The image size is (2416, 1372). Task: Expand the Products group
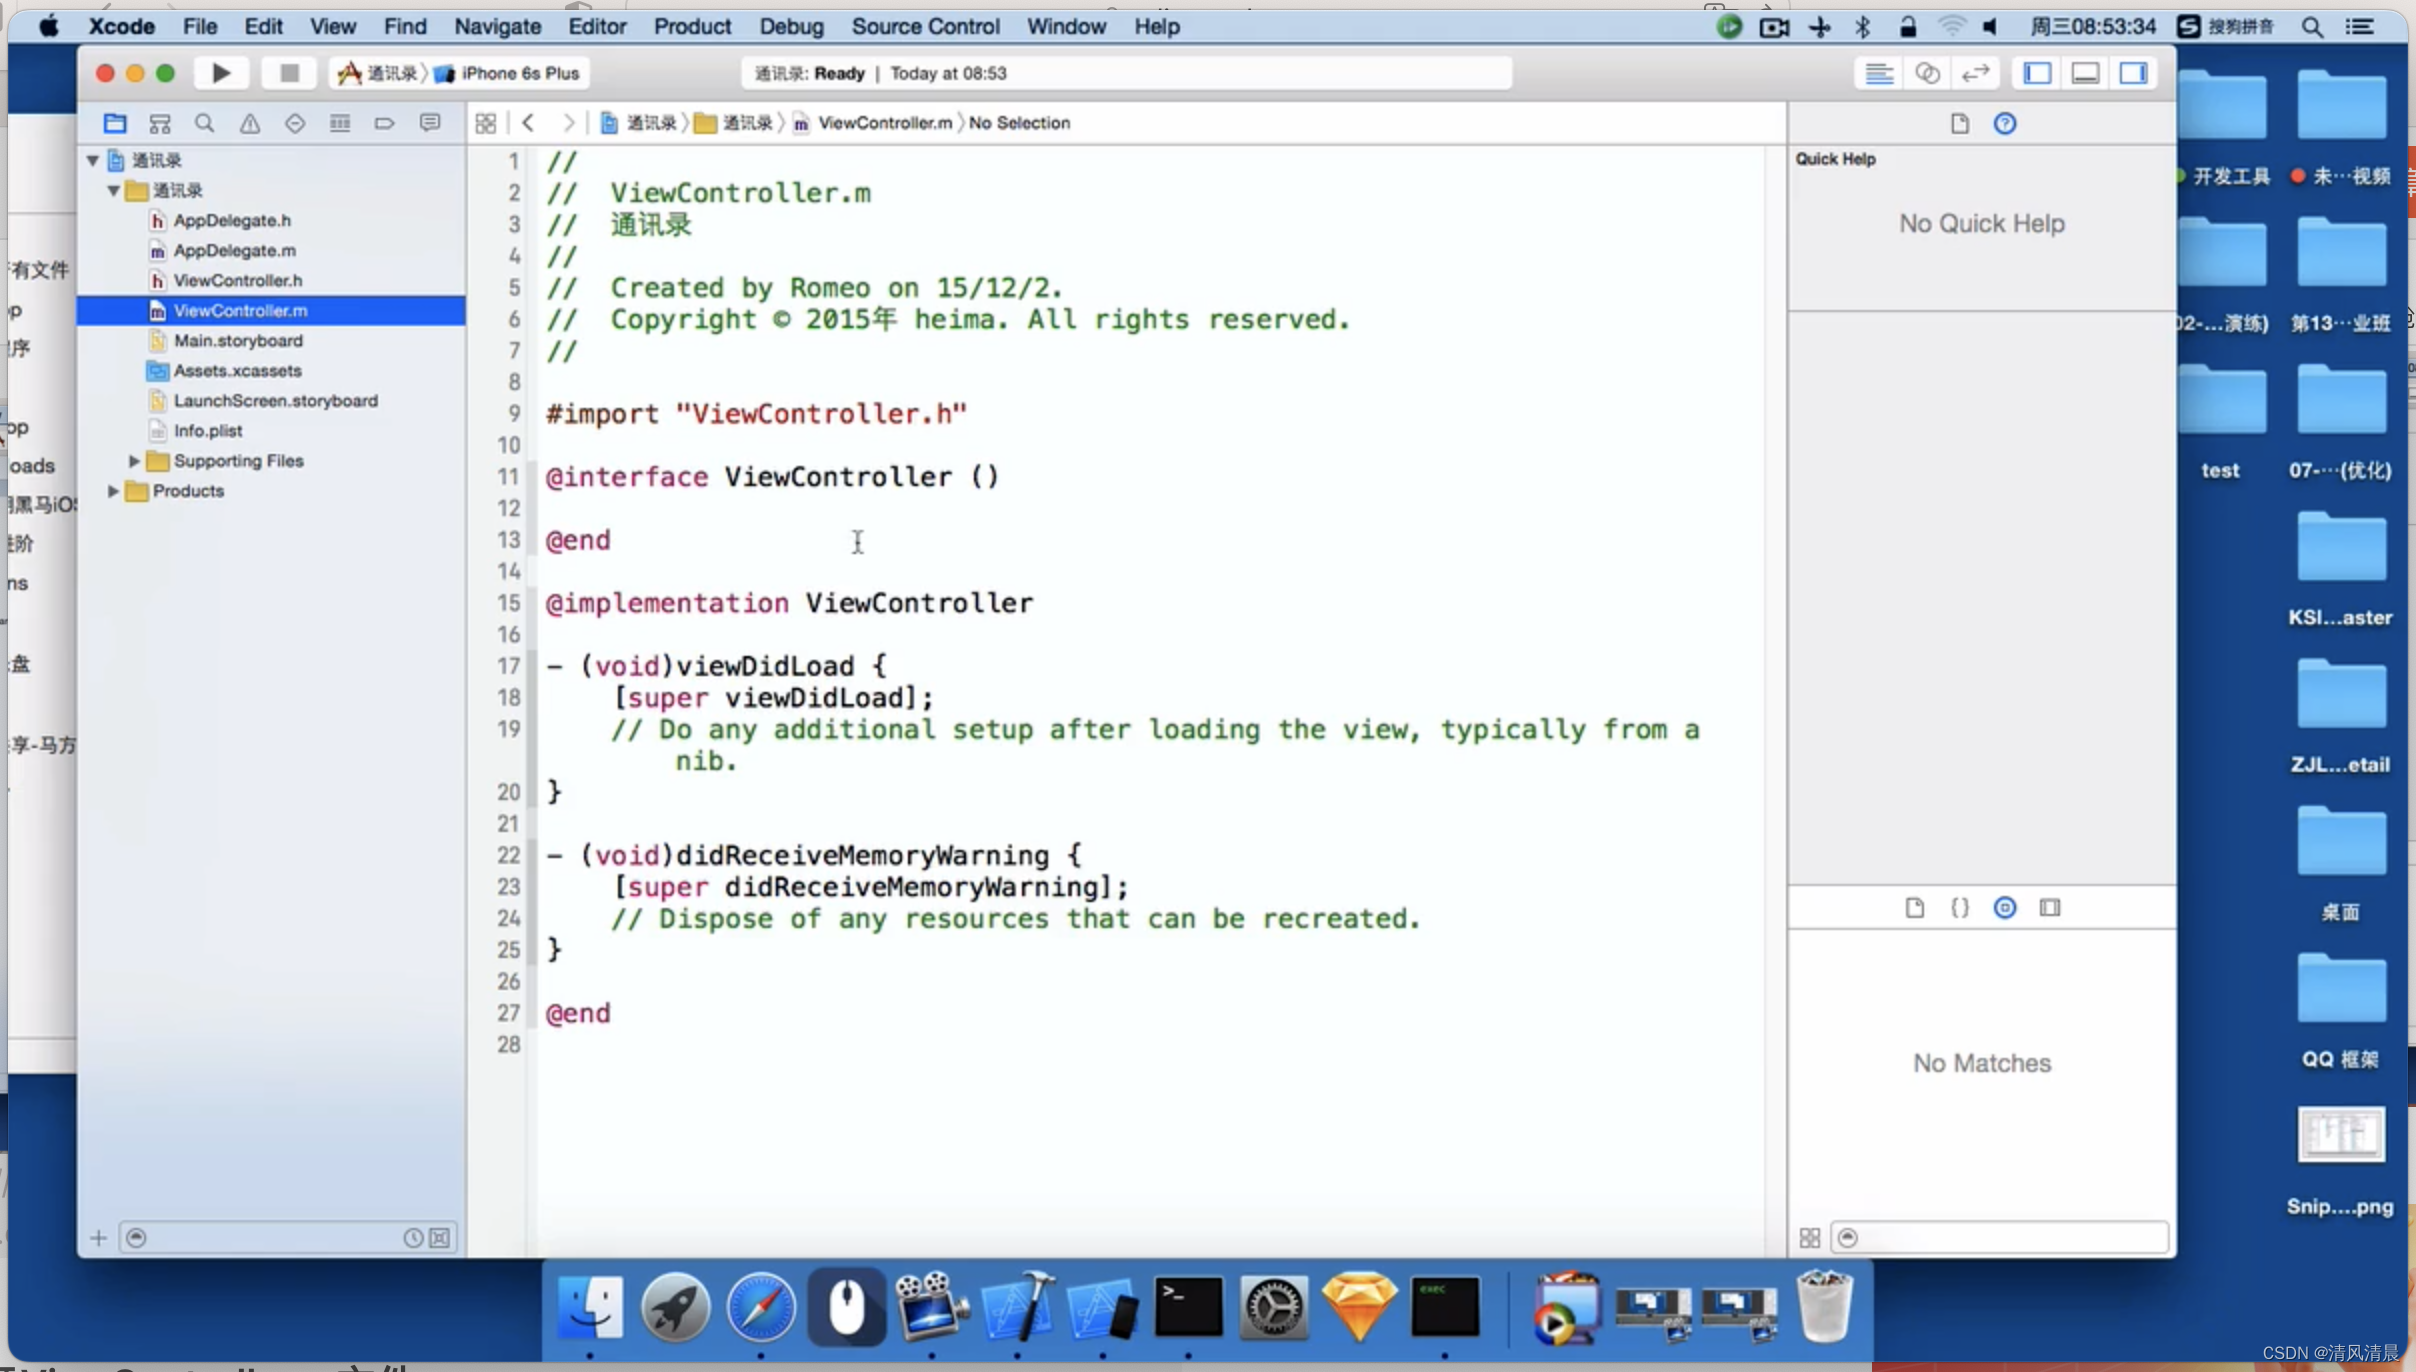point(113,491)
